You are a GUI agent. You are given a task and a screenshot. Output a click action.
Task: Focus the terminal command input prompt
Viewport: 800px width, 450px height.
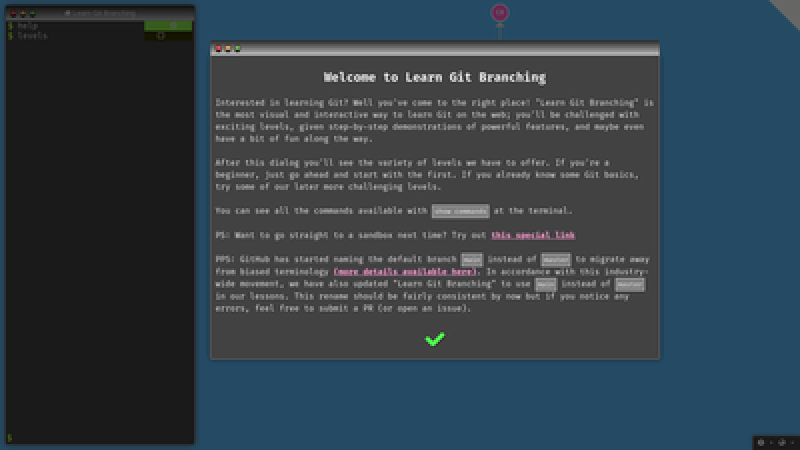tap(100, 437)
